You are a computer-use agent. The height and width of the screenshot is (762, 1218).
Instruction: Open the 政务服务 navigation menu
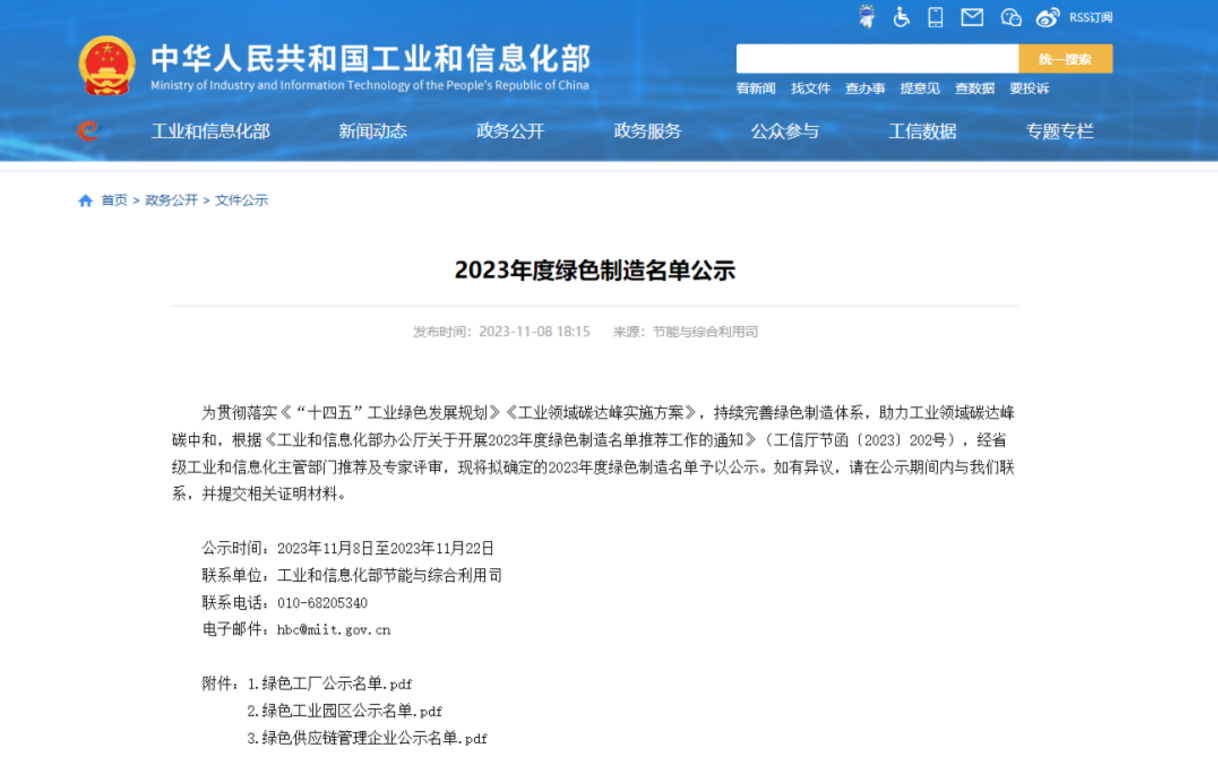pyautogui.click(x=648, y=131)
